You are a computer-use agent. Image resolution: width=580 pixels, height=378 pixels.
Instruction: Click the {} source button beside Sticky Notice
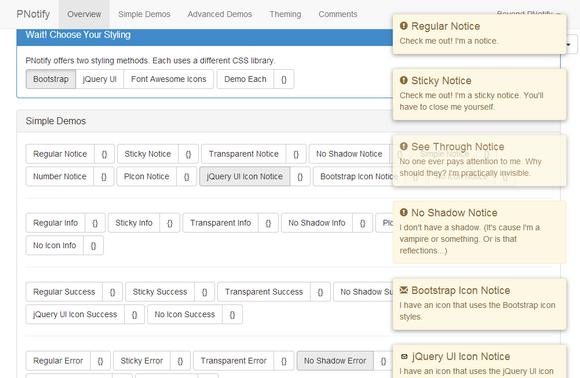188,154
